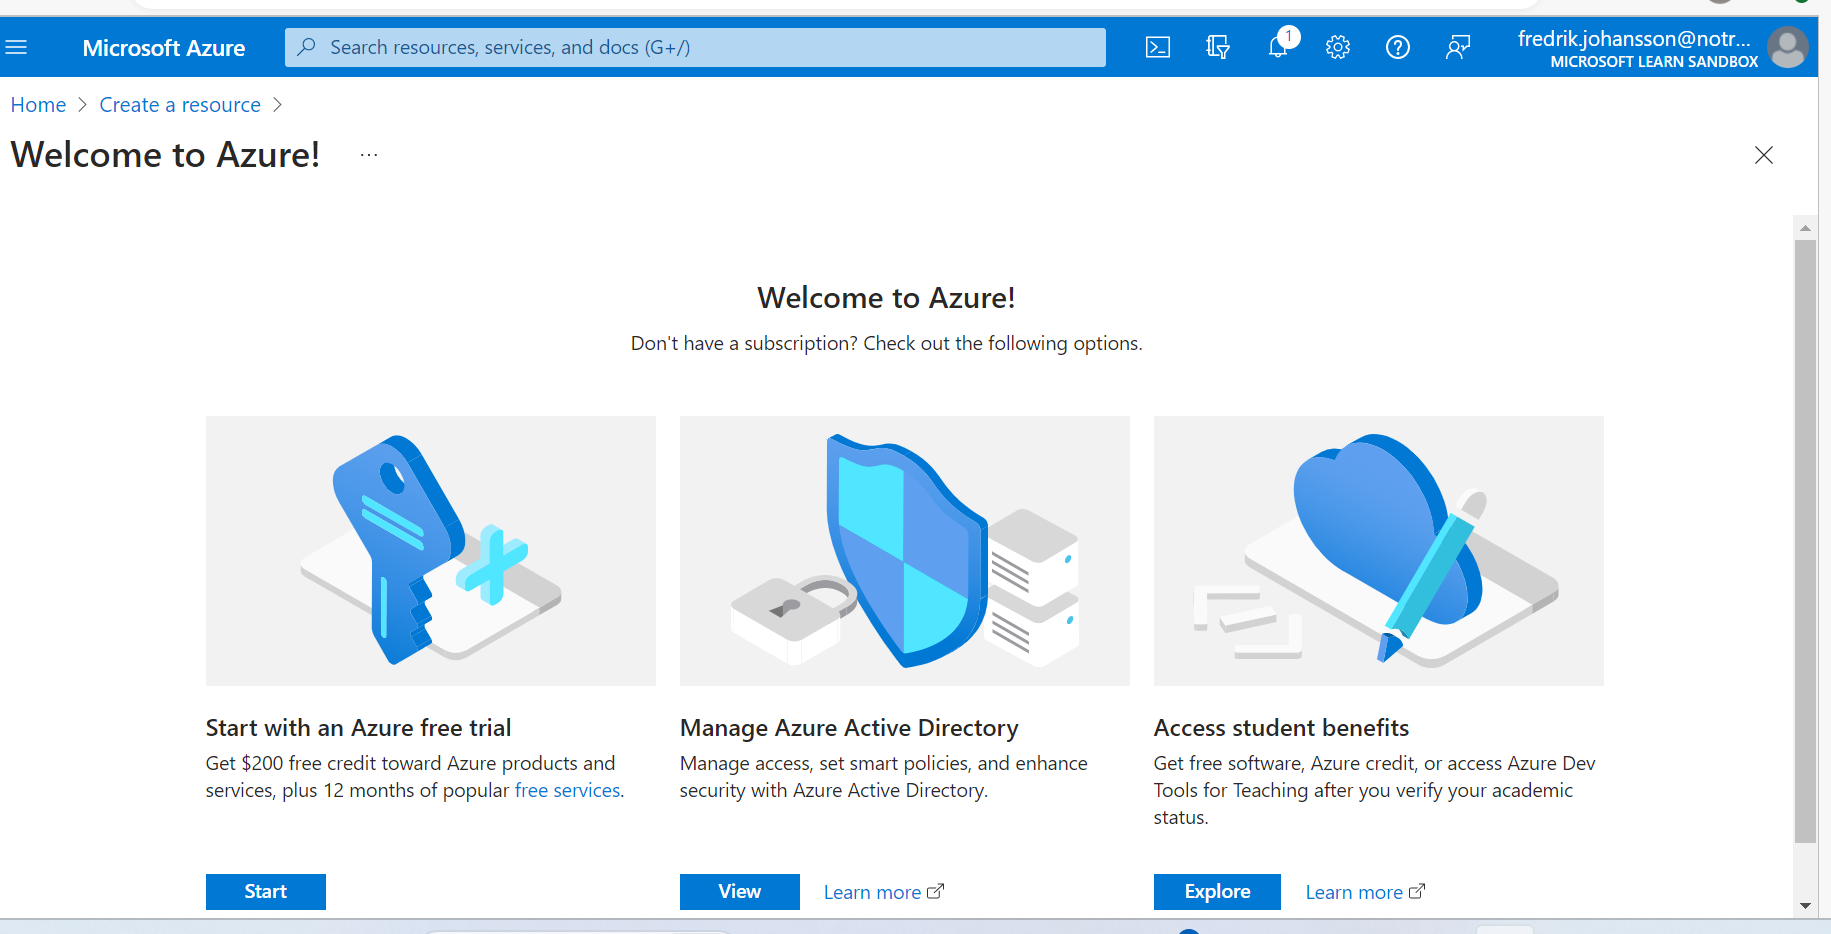1831x934 pixels.
Task: Click the Azure free trial key illustration
Action: [431, 551]
